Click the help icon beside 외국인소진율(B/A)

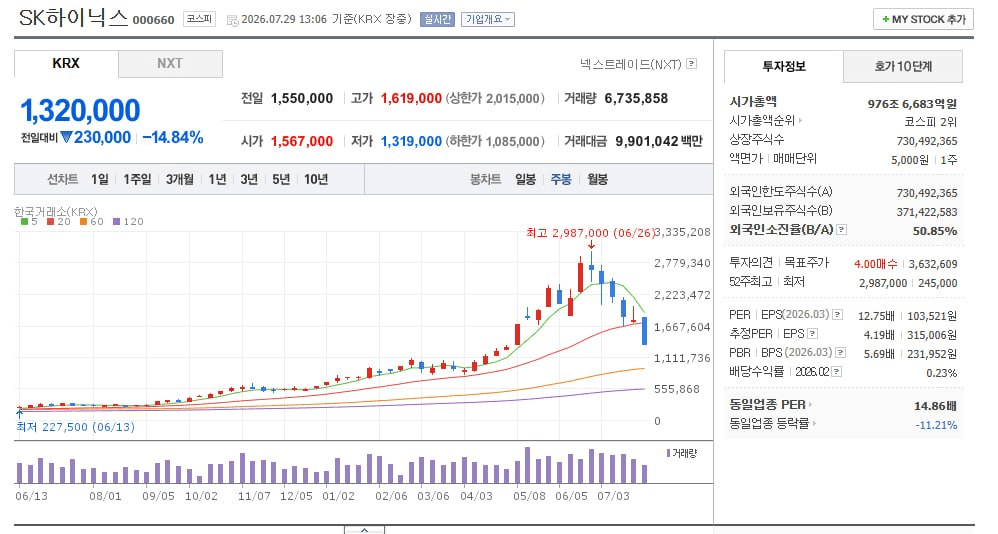pyautogui.click(x=841, y=230)
